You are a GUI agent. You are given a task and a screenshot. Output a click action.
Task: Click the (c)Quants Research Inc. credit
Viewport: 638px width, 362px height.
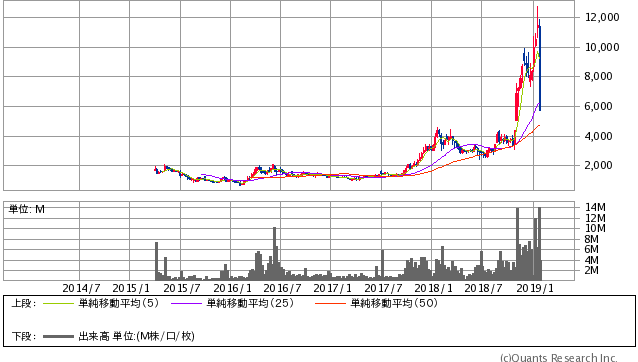(558, 358)
